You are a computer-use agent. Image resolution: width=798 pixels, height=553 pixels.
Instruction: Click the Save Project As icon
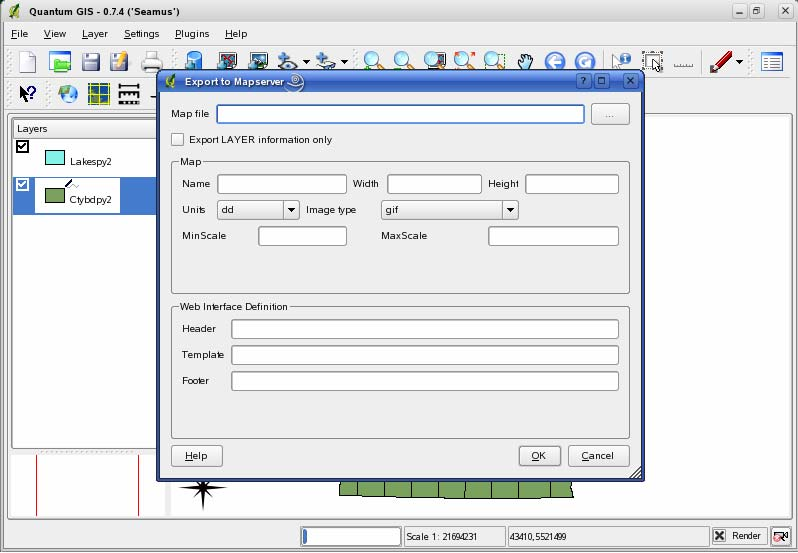[120, 62]
